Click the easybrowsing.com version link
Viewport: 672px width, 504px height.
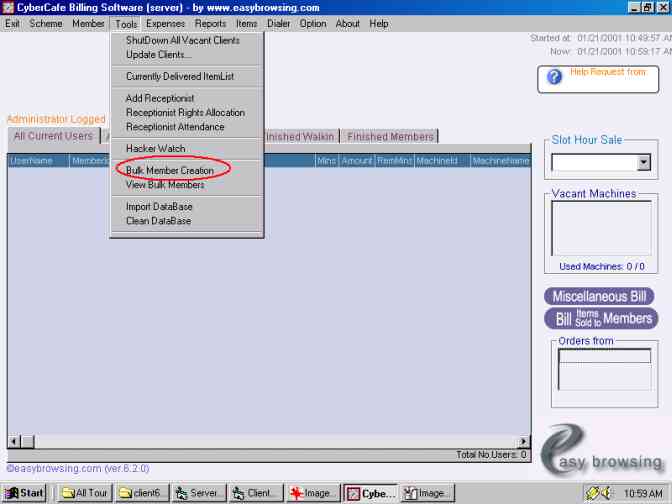coord(62,467)
